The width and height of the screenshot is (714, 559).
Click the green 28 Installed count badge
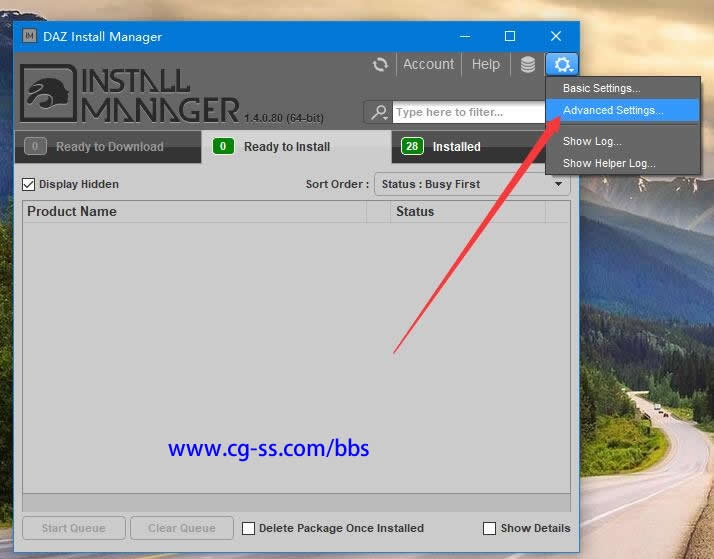(411, 147)
